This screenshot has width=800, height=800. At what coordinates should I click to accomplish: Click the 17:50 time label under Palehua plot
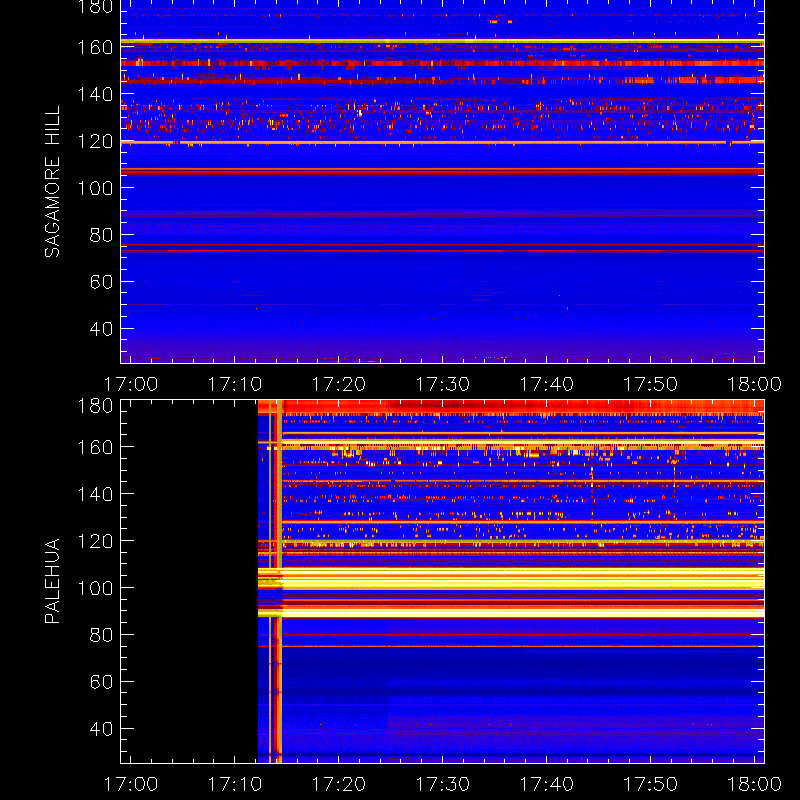tap(651, 784)
